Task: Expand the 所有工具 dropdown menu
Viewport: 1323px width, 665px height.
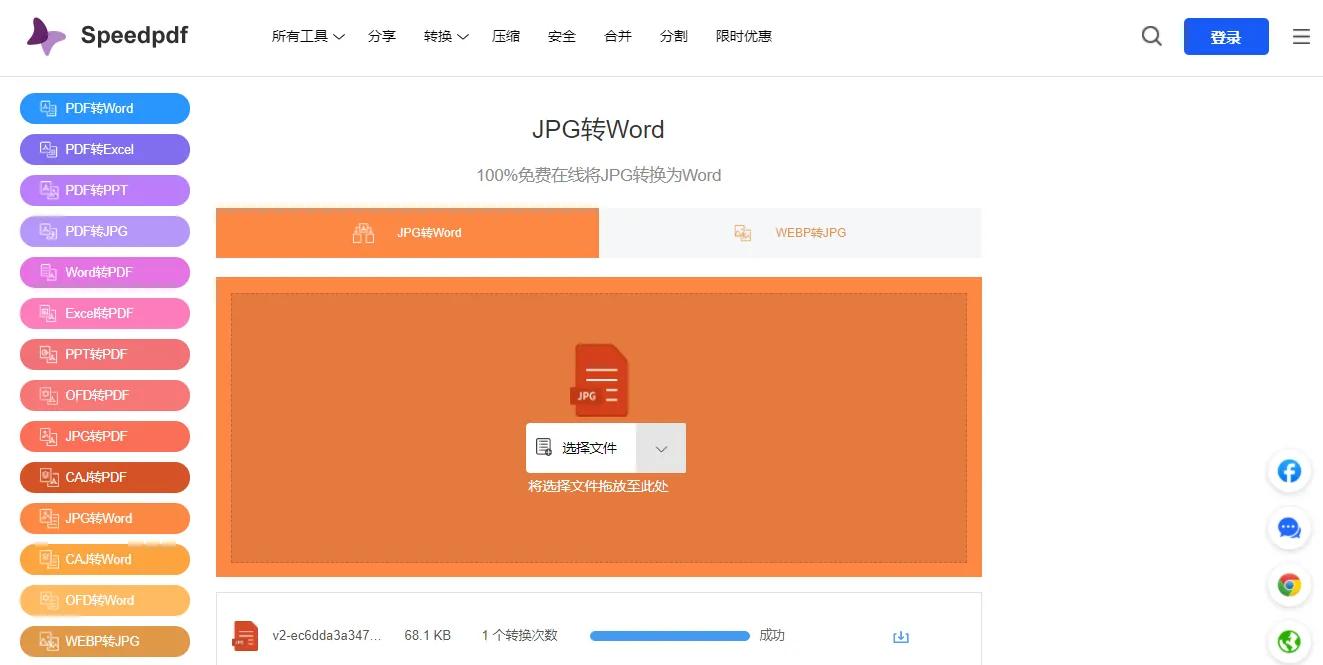Action: pyautogui.click(x=308, y=37)
